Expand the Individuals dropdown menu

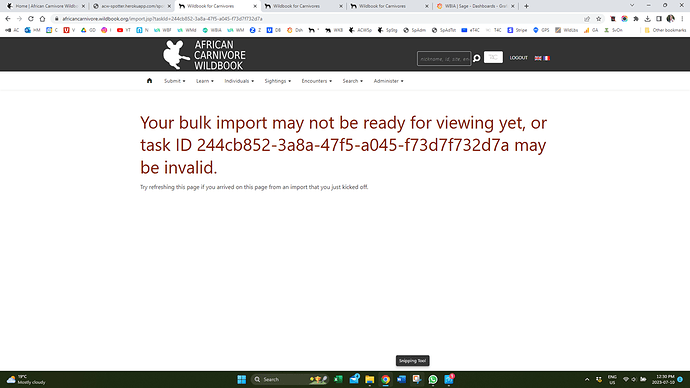coord(239,81)
